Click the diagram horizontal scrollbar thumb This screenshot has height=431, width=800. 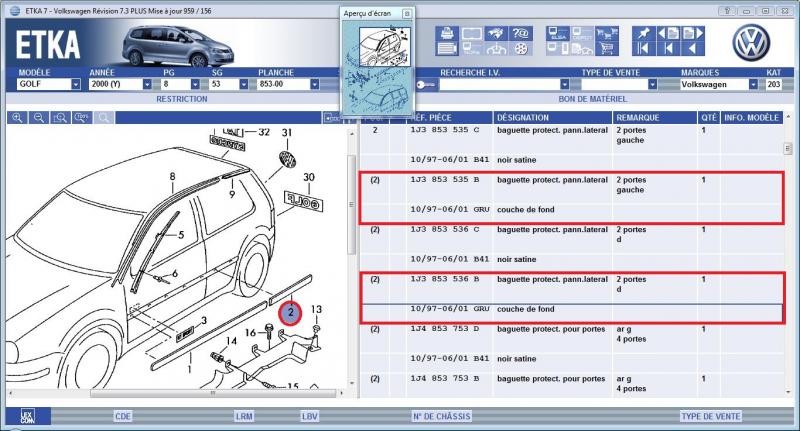213,393
